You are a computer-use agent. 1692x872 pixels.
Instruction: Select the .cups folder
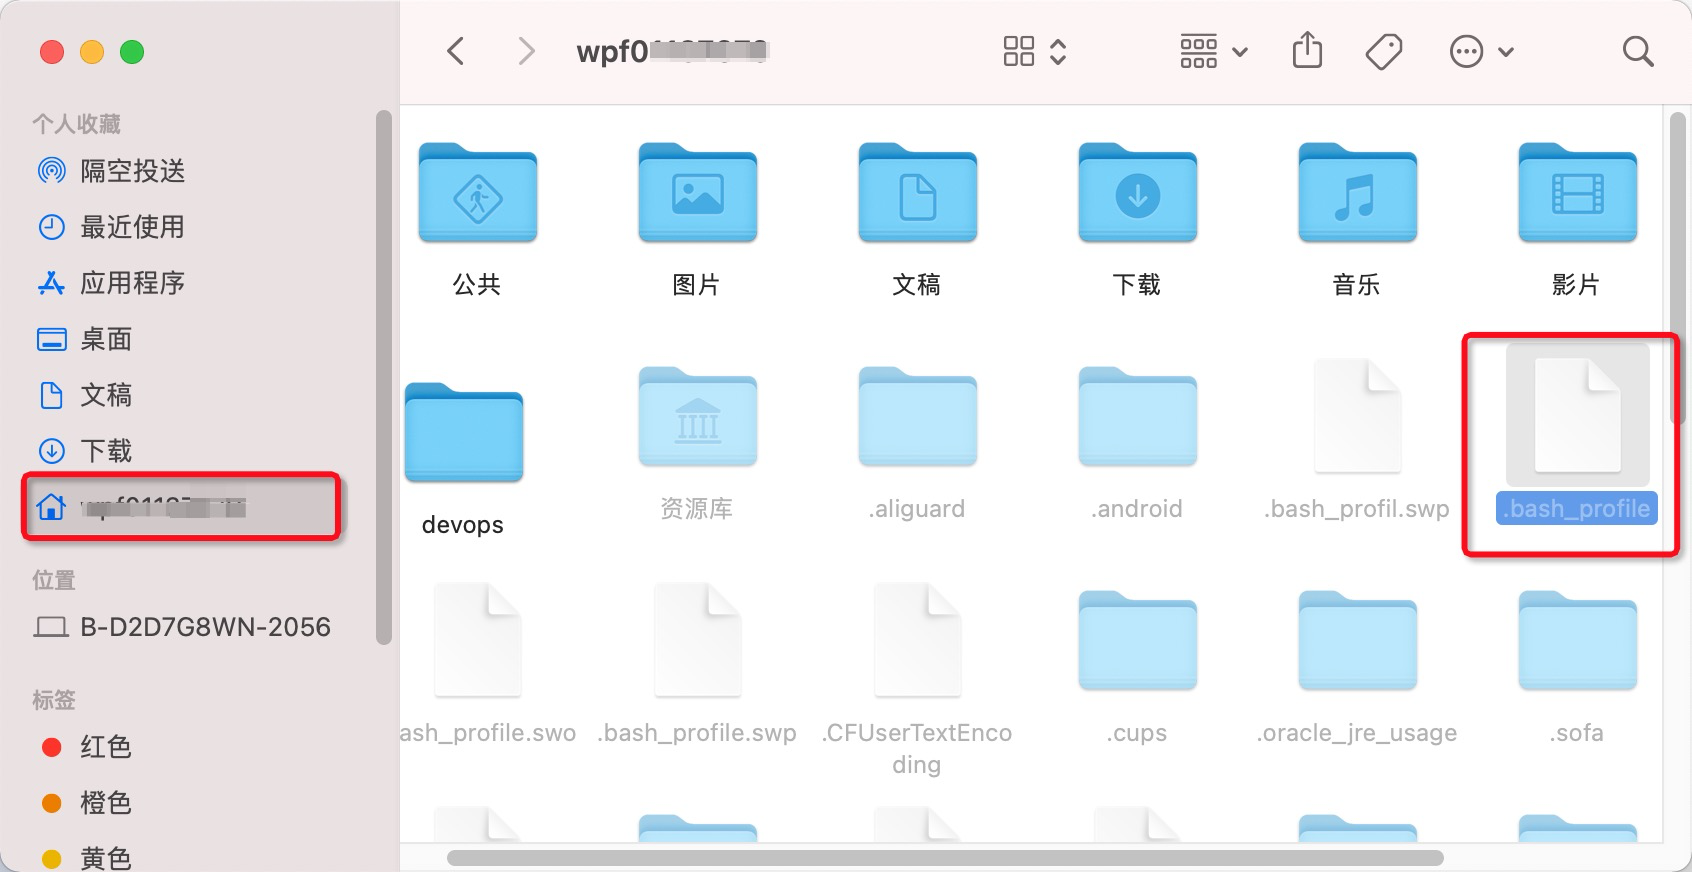1137,641
